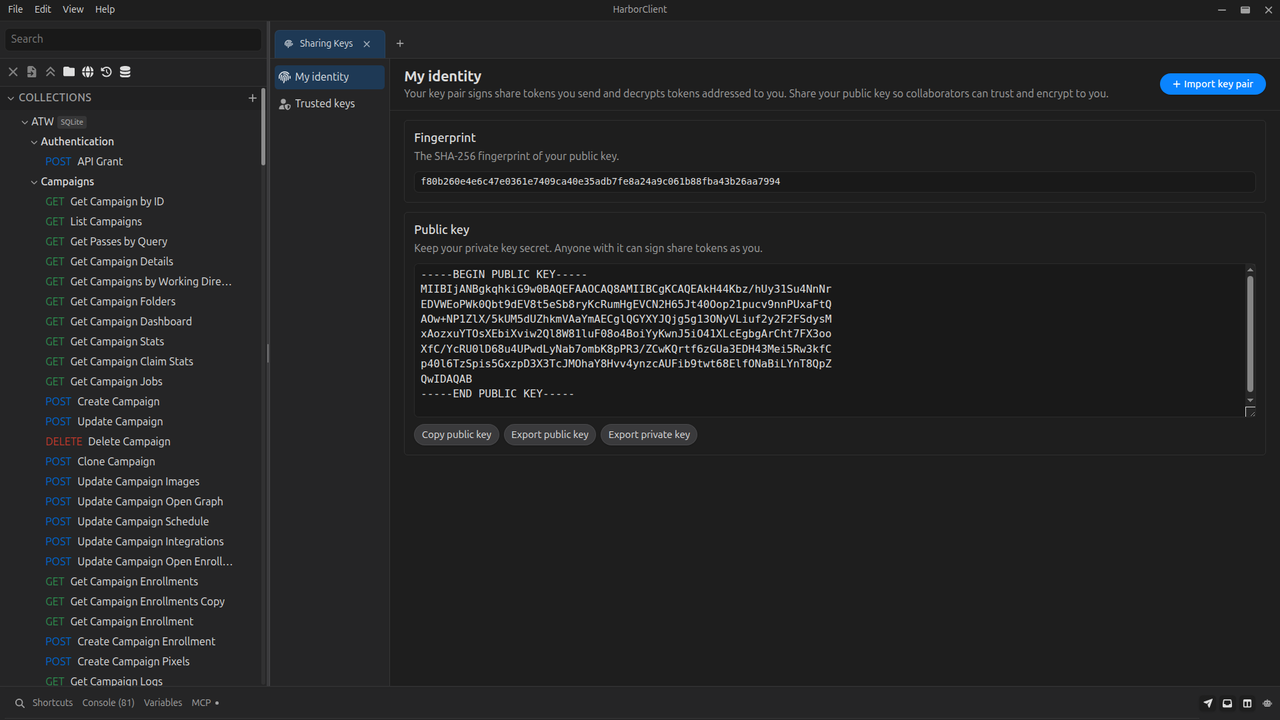
Task: Open MCP in status bar
Action: [205, 703]
